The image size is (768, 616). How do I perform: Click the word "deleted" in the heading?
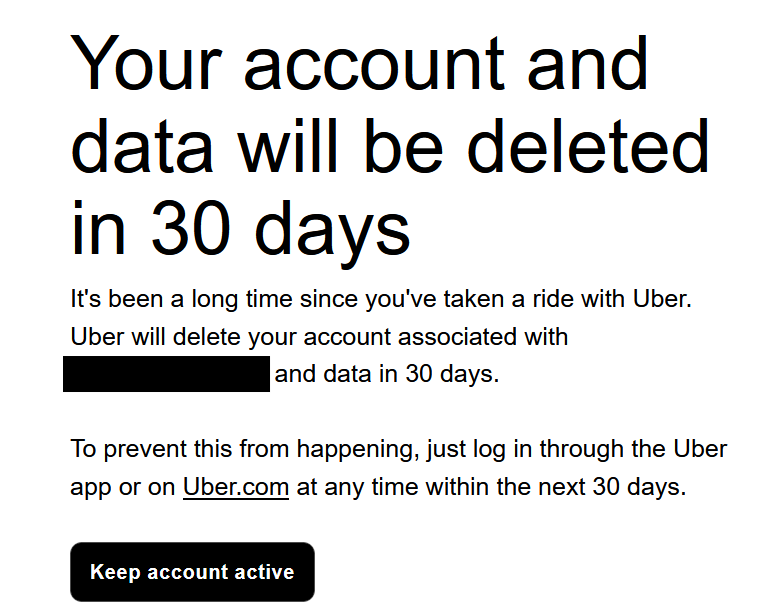(x=588, y=147)
